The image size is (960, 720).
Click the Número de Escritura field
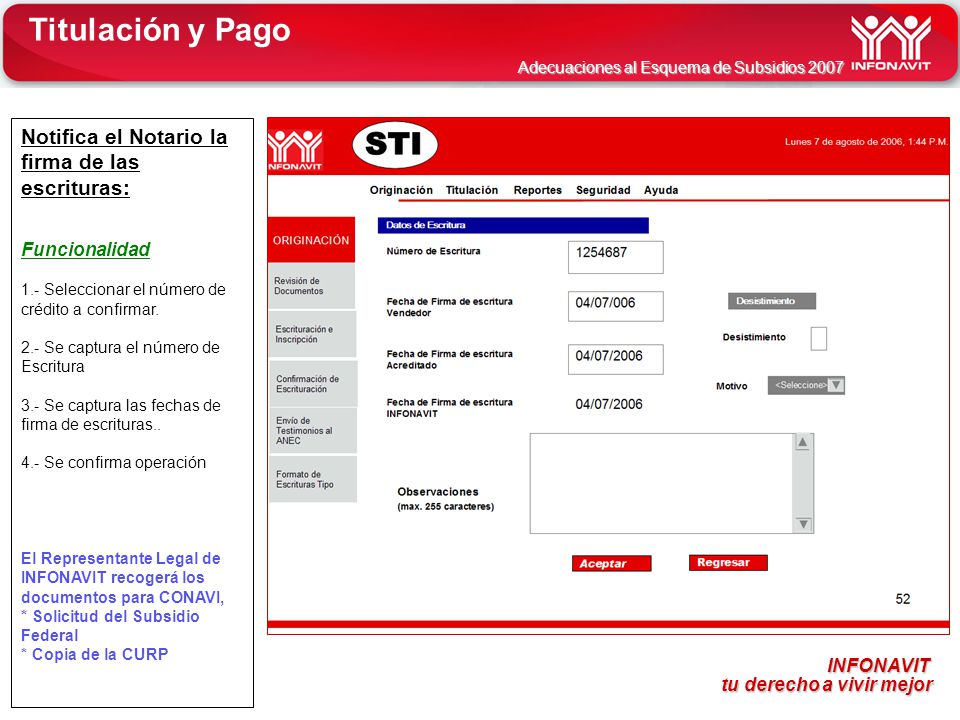click(615, 257)
